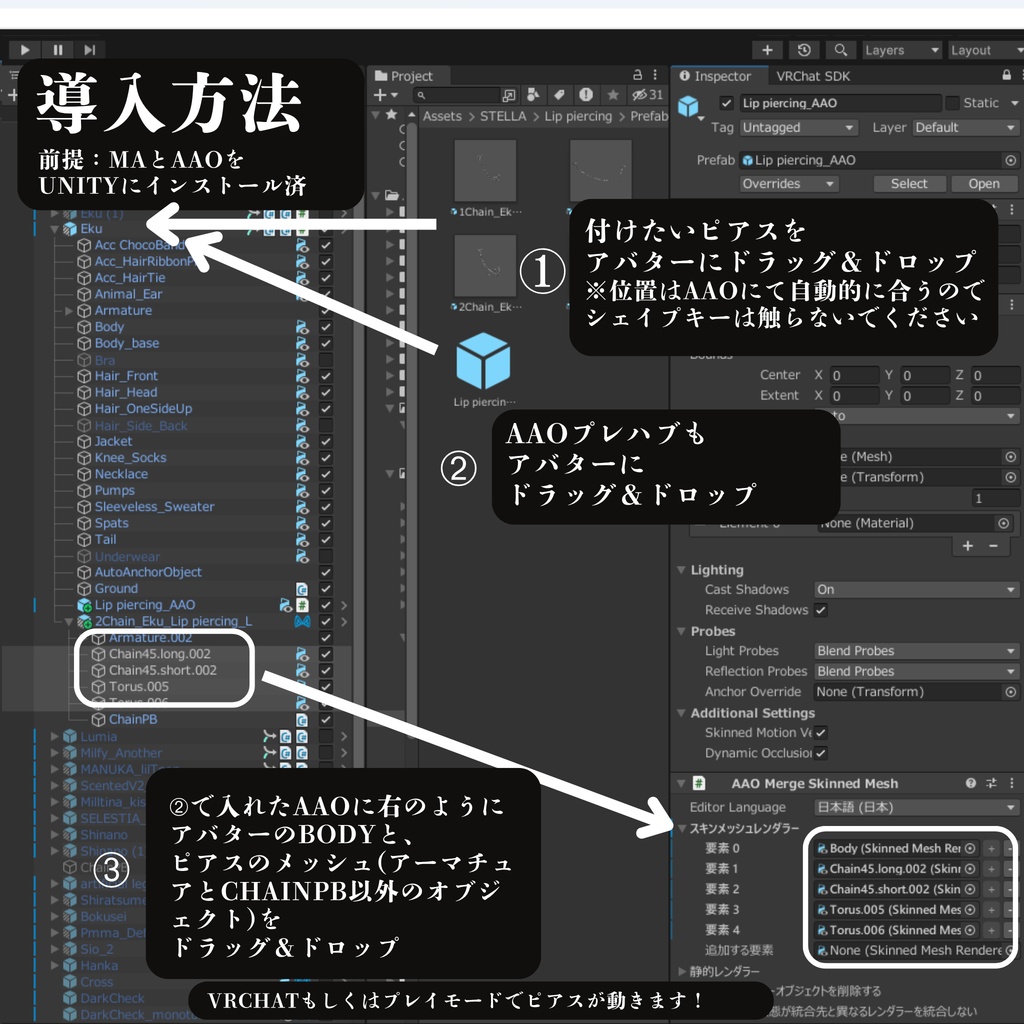Screen dimensions: 1024x1024
Task: Click the Prefab field object picker circle
Action: (x=1010, y=160)
